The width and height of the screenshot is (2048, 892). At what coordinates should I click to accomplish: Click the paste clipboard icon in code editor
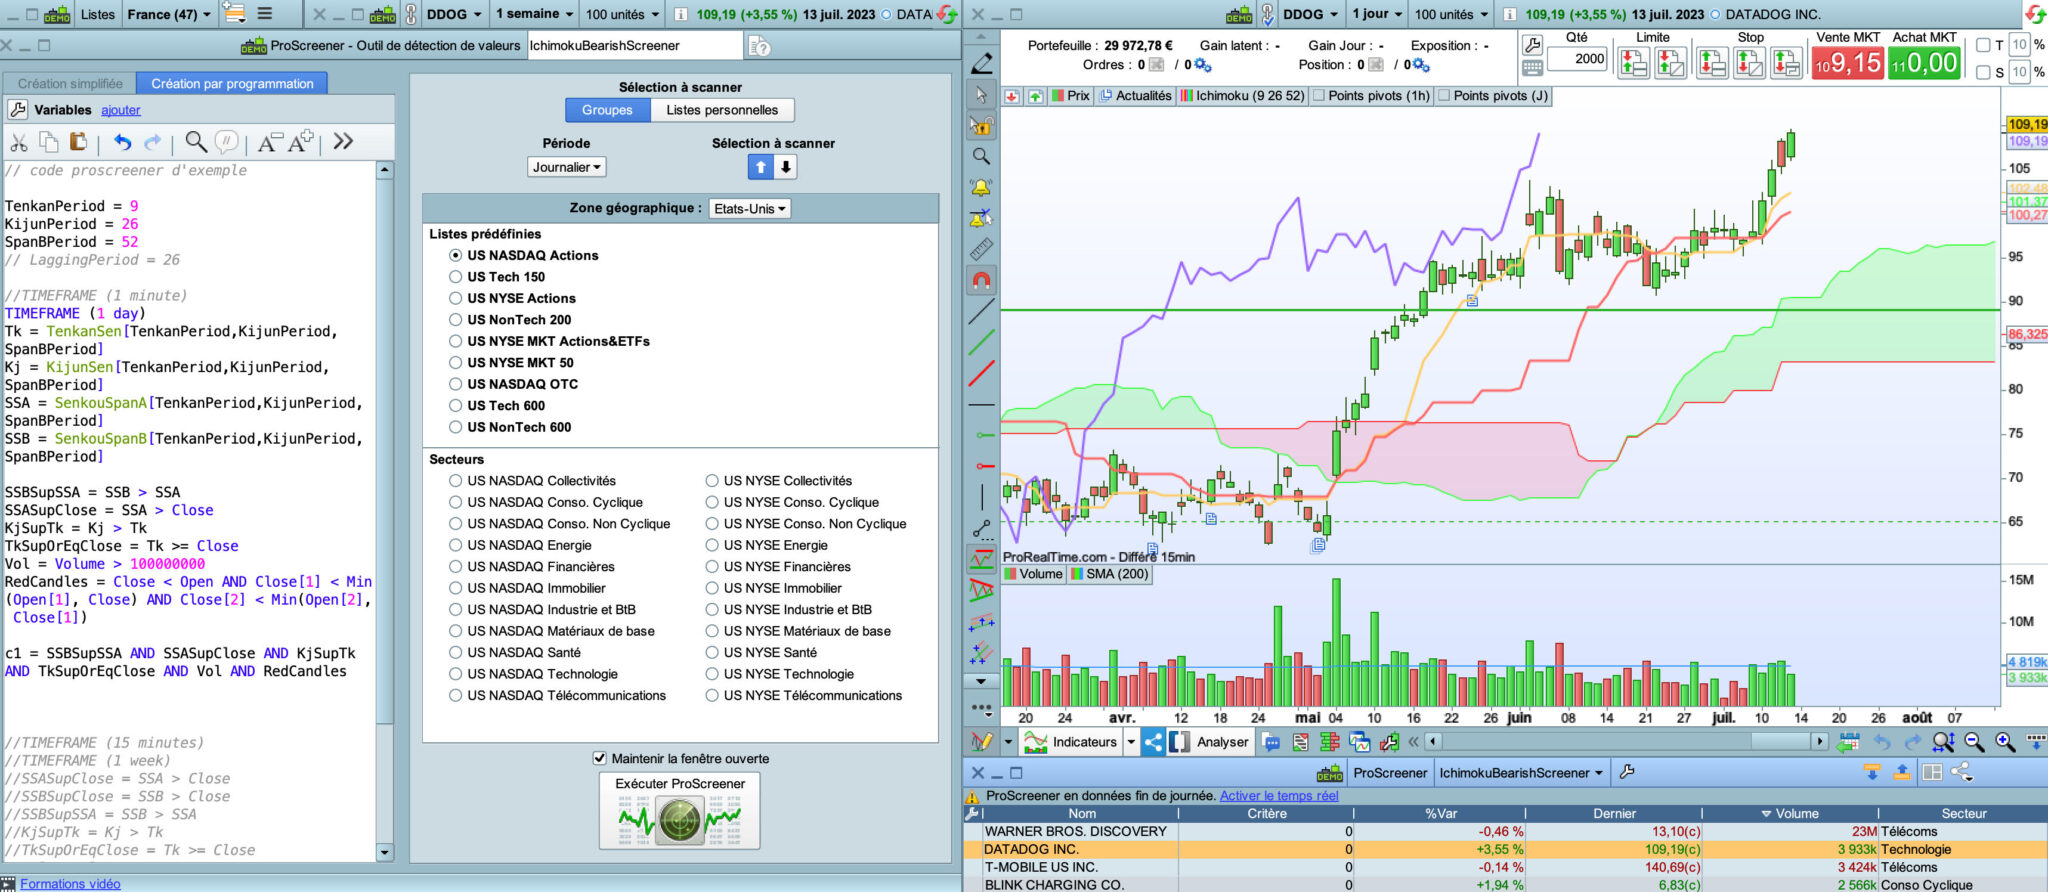click(x=78, y=142)
